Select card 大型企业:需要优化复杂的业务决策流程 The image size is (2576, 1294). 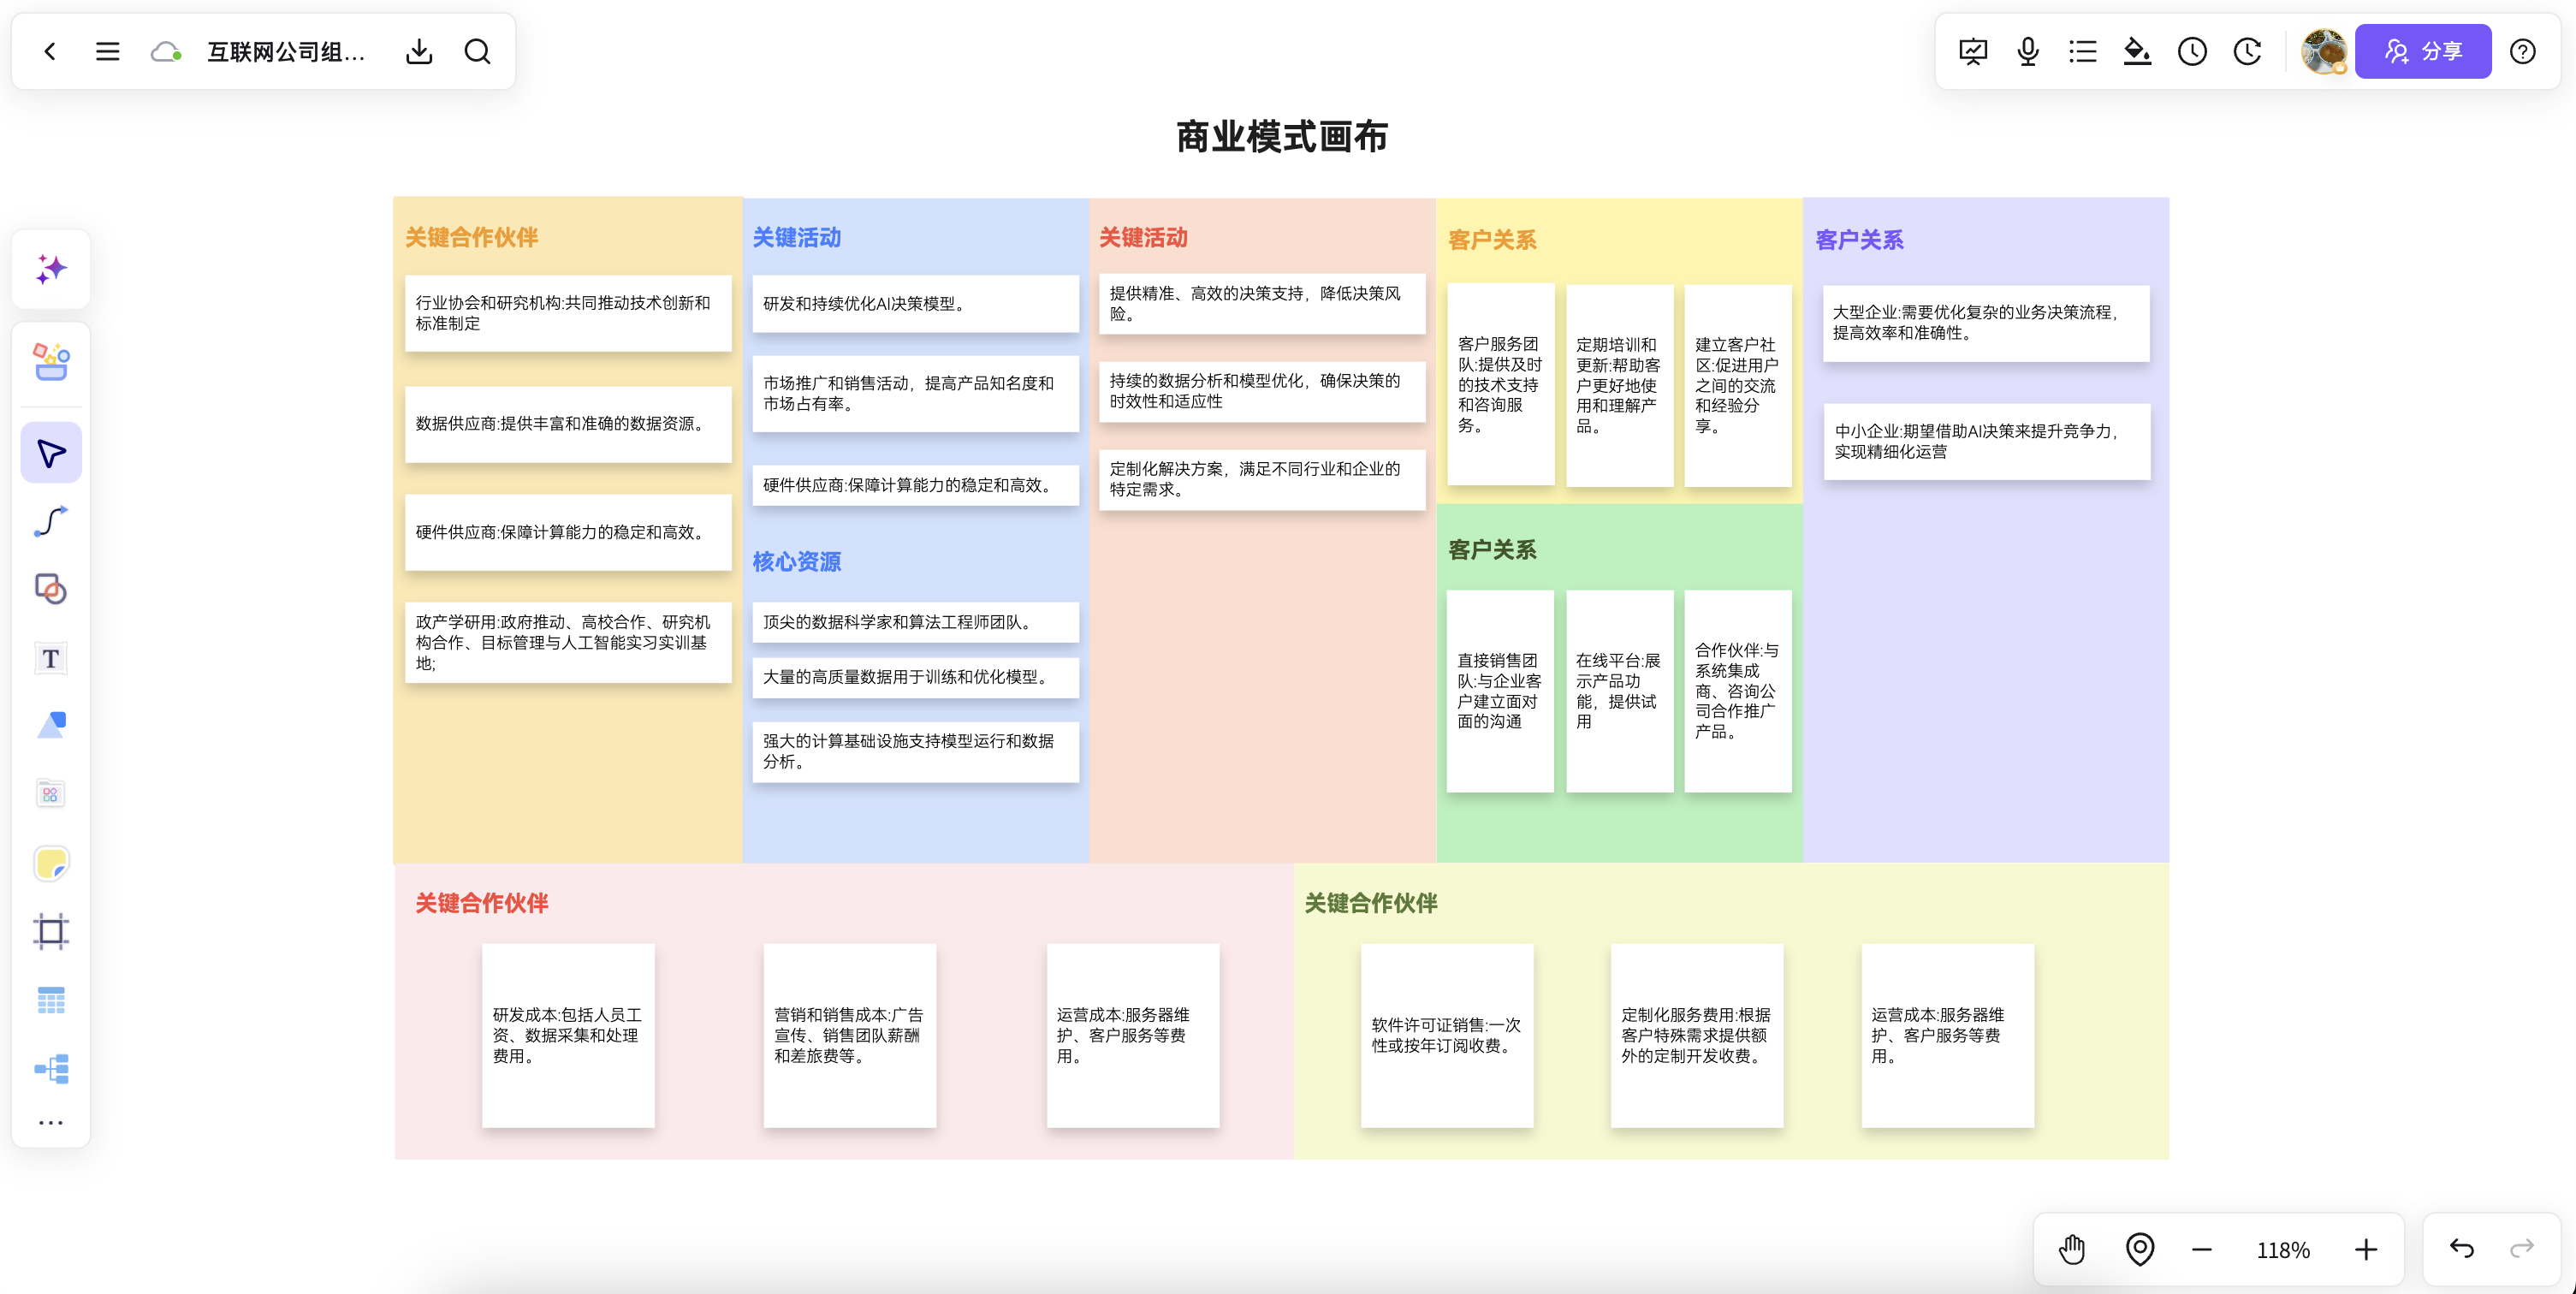pos(1985,323)
